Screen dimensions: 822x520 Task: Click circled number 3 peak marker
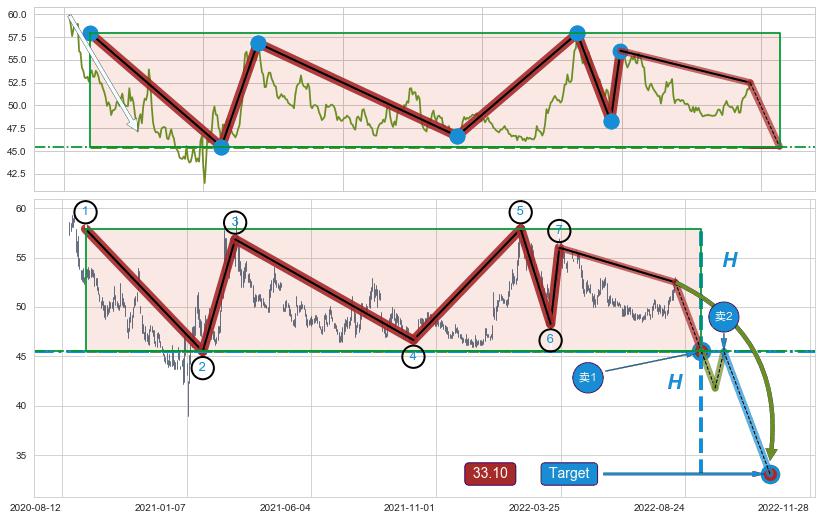pyautogui.click(x=235, y=222)
